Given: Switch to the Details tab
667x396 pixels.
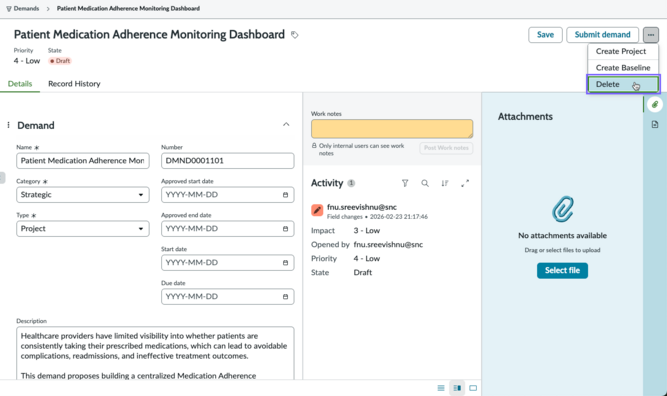Looking at the screenshot, I should click(20, 83).
